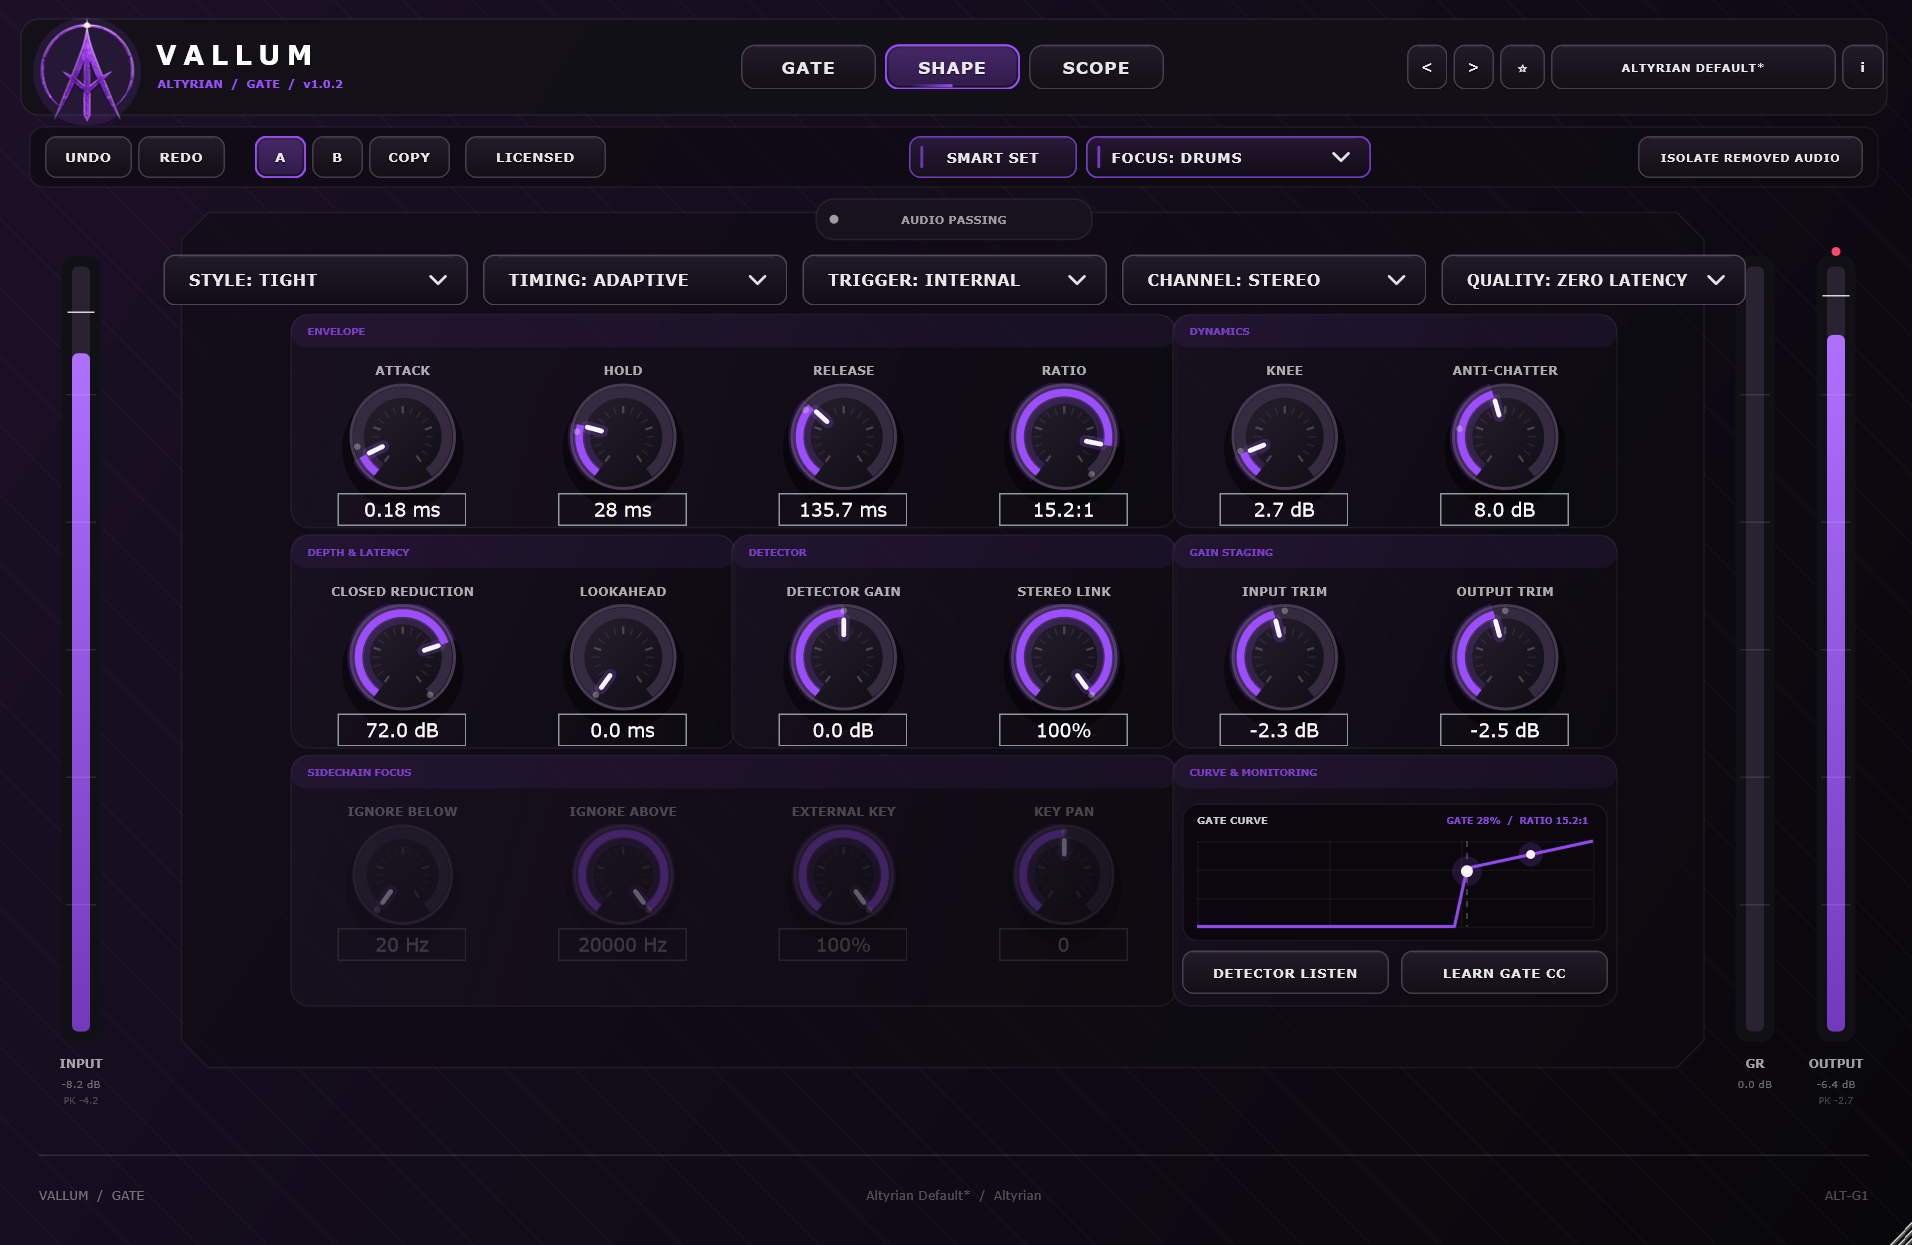Screen dimensions: 1912x1245
Task: Click the Release value field 135.7 ms
Action: click(x=843, y=509)
